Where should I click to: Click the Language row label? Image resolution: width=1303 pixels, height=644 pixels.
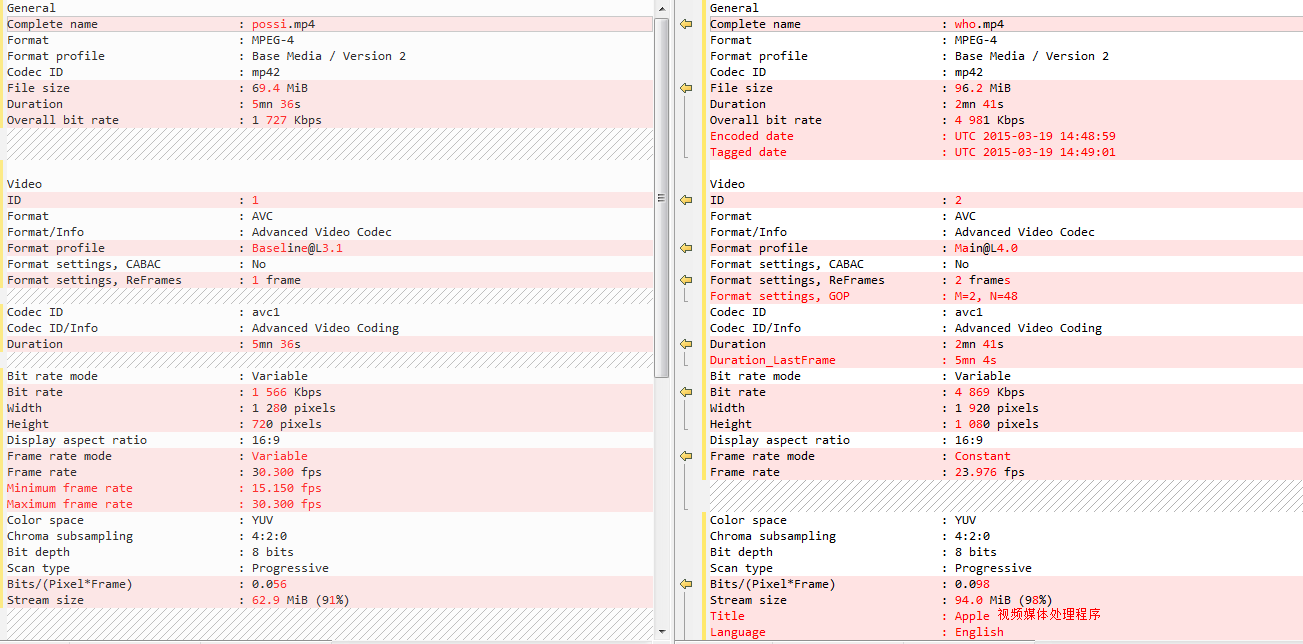point(738,632)
